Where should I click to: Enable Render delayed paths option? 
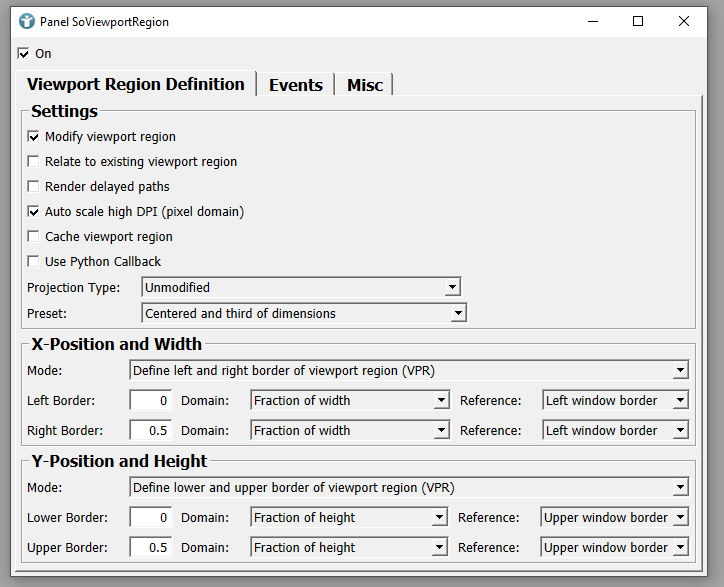coord(34,187)
